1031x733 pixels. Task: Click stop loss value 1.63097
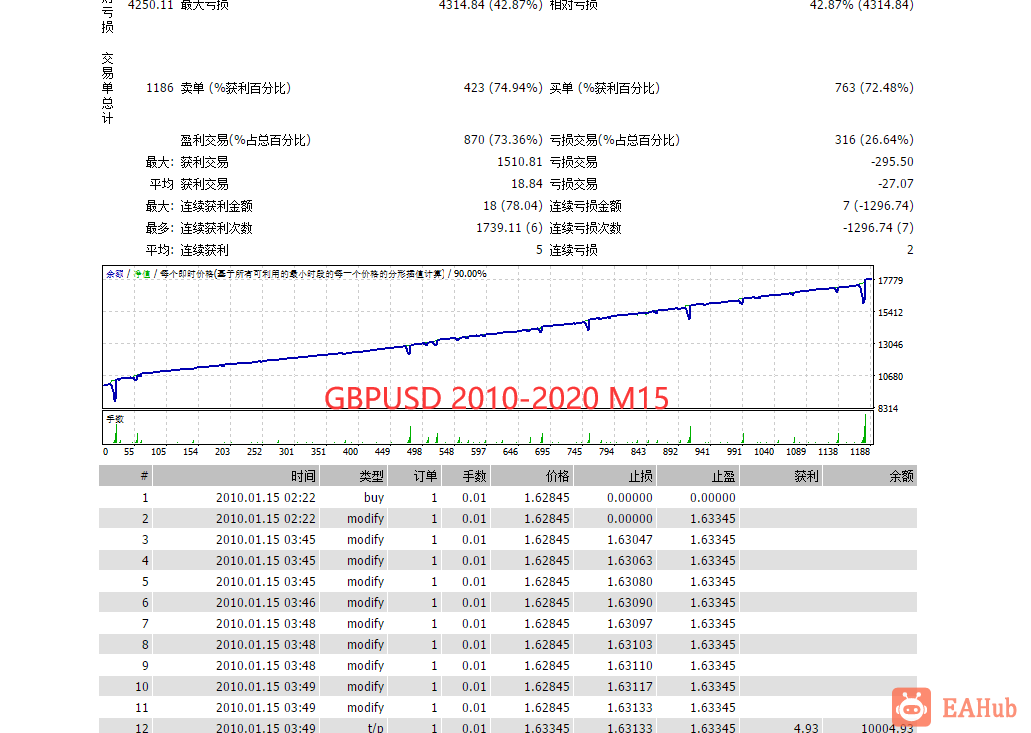[x=630, y=624]
